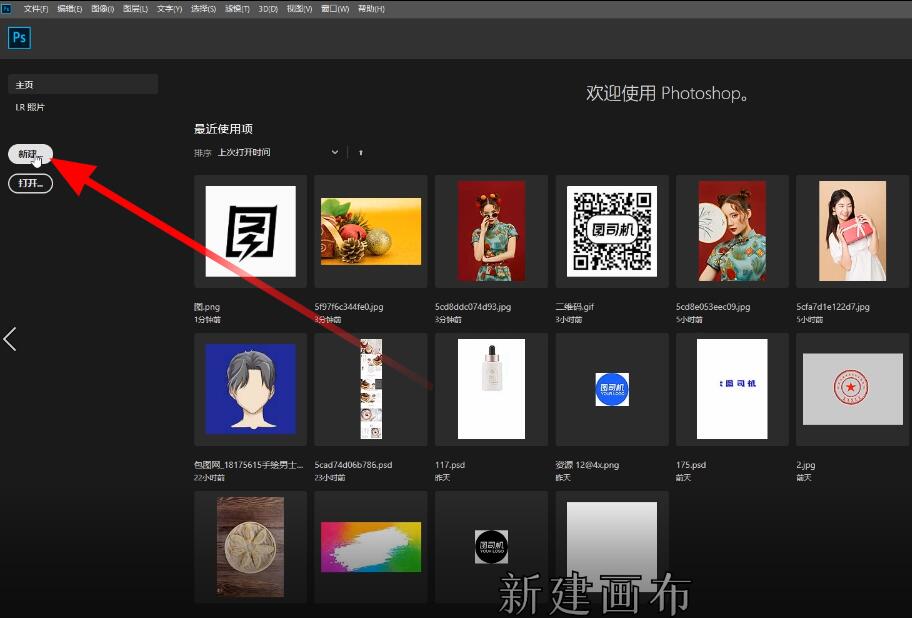Expand the 上次打开时间 sort dropdown
This screenshot has height=618, width=912.
[277, 152]
